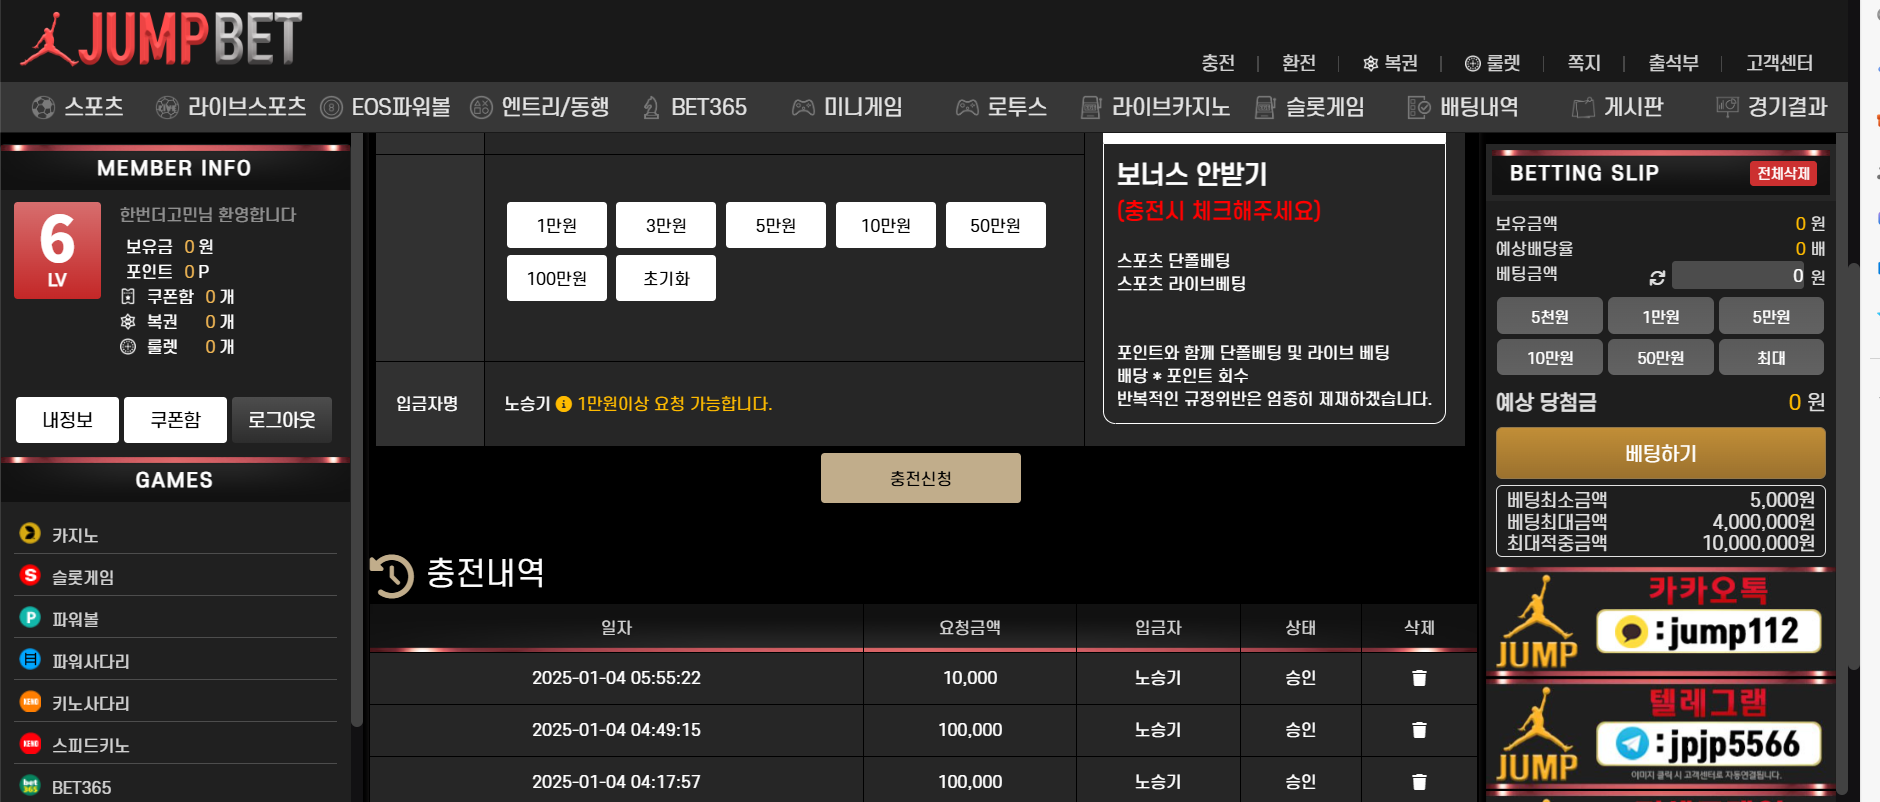The width and height of the screenshot is (1880, 802).
Task: Click the 내정보 button
Action: coord(68,420)
